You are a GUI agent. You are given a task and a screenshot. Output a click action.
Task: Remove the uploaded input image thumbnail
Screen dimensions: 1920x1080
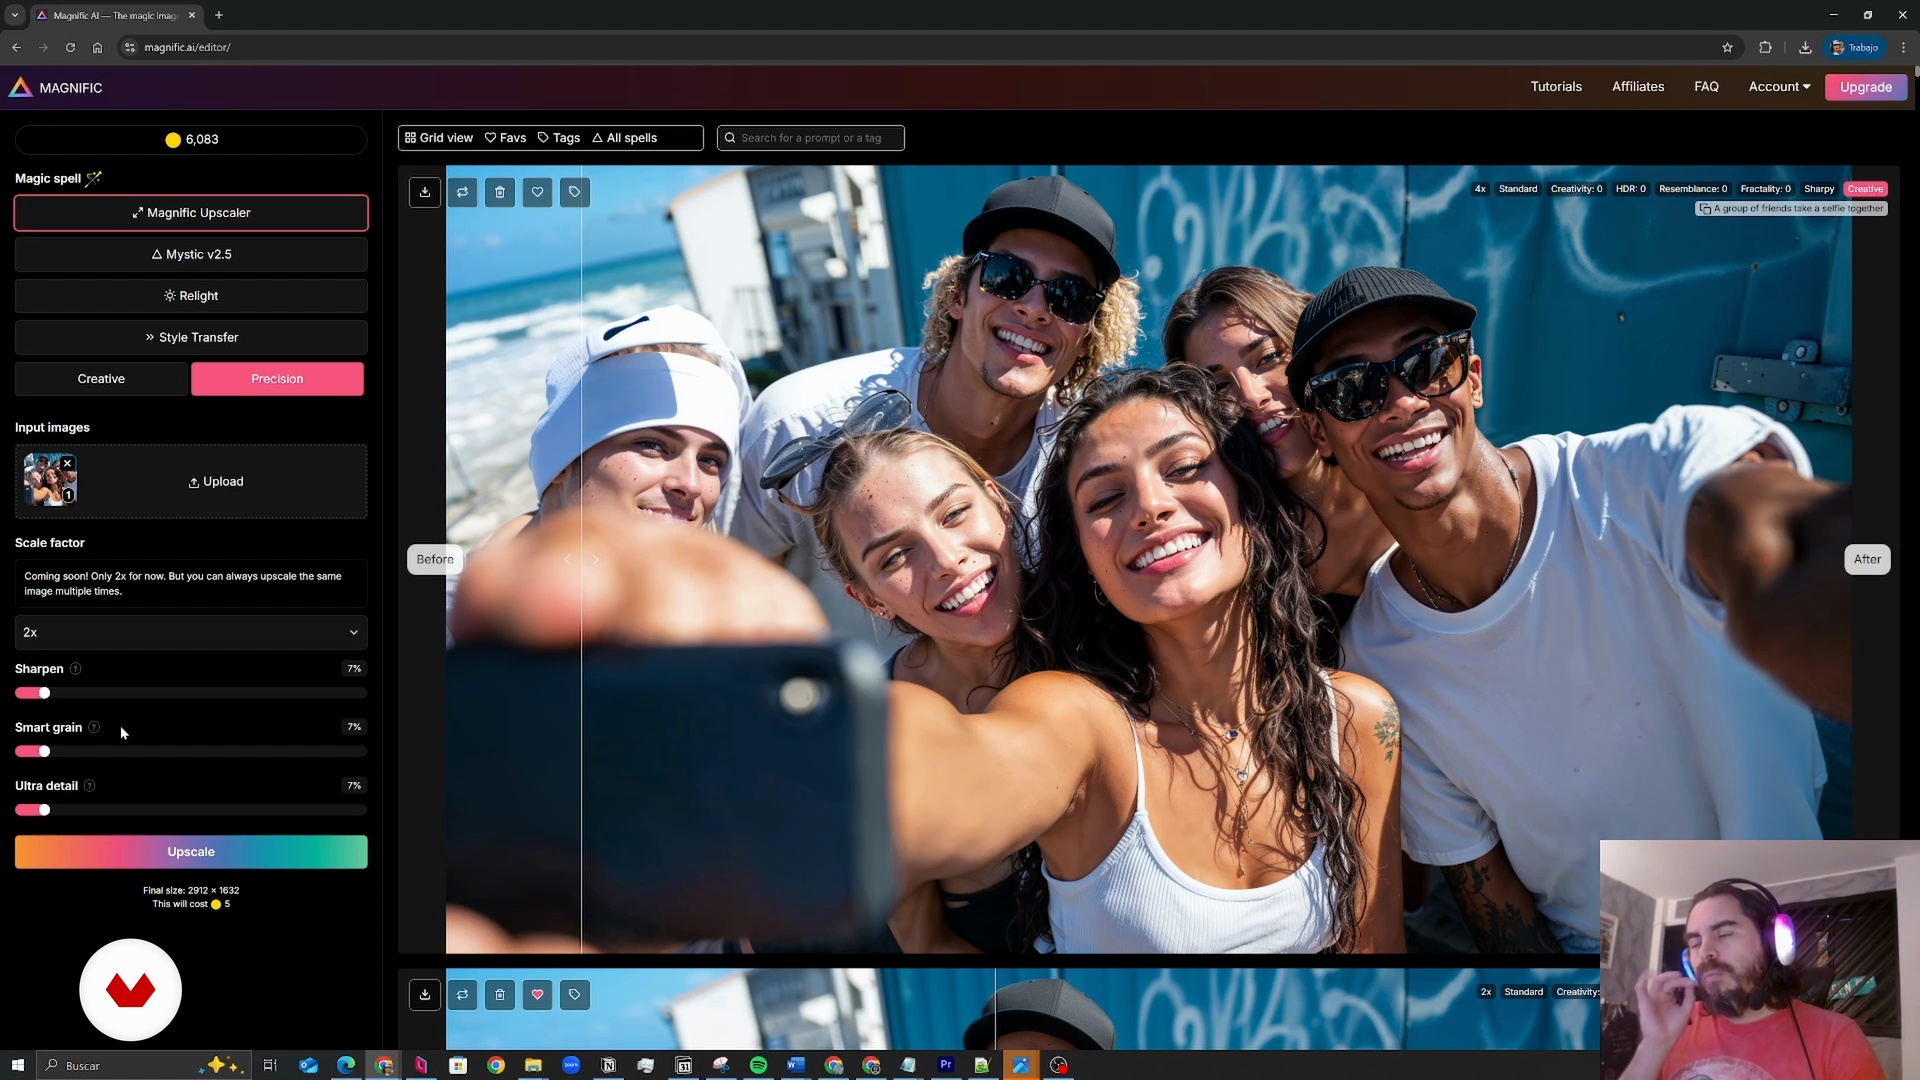click(x=67, y=463)
